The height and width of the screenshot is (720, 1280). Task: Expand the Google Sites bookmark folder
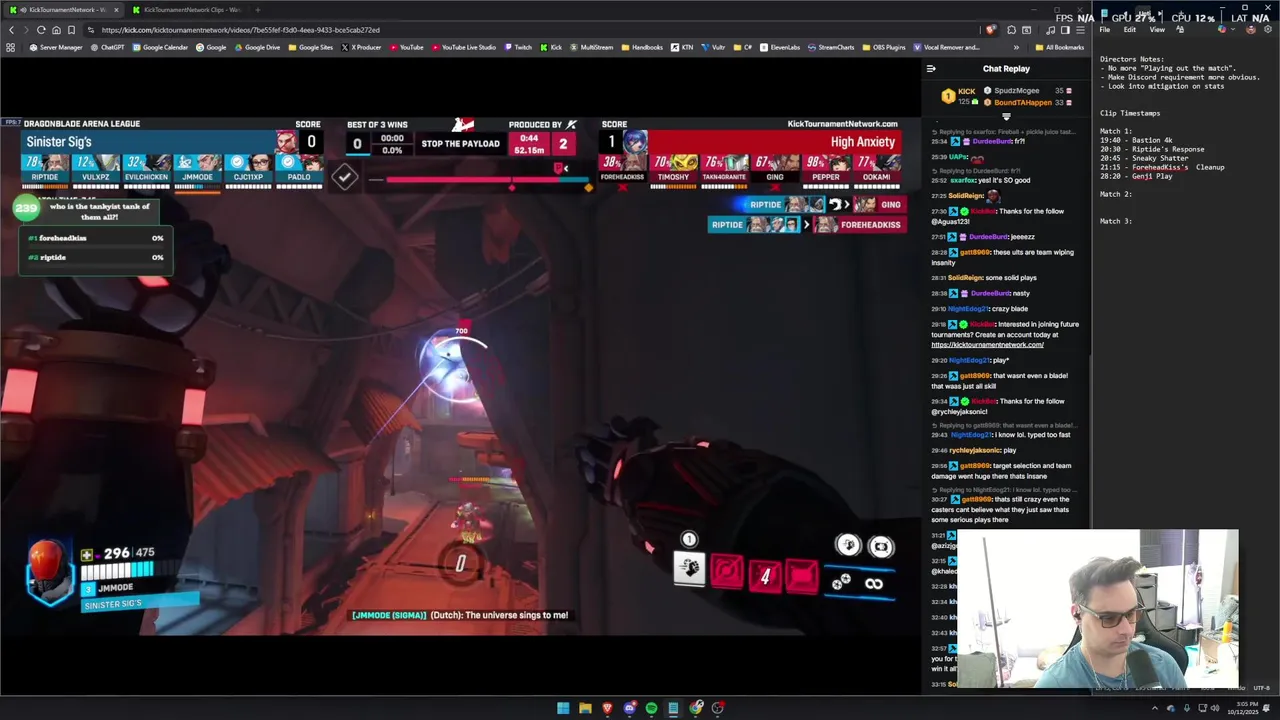pos(311,47)
